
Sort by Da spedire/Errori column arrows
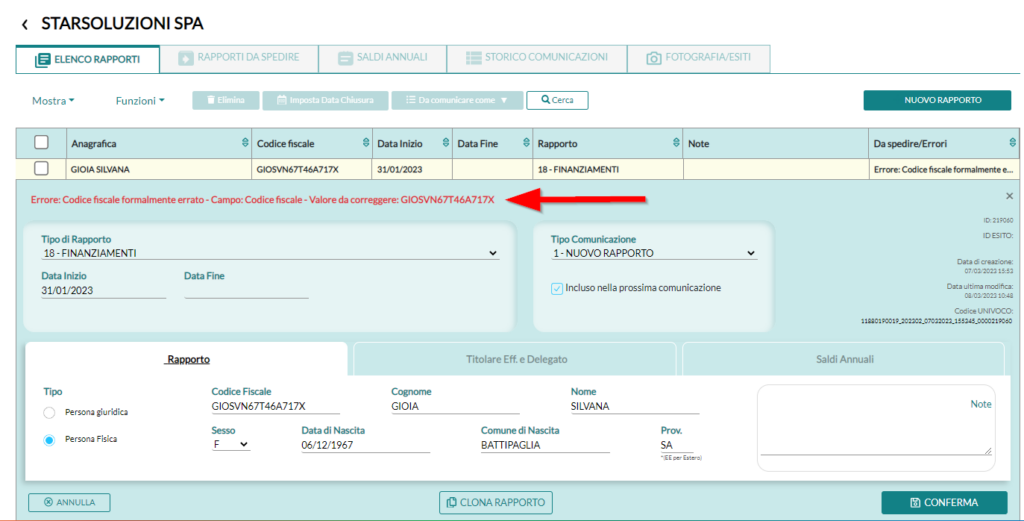1012,143
